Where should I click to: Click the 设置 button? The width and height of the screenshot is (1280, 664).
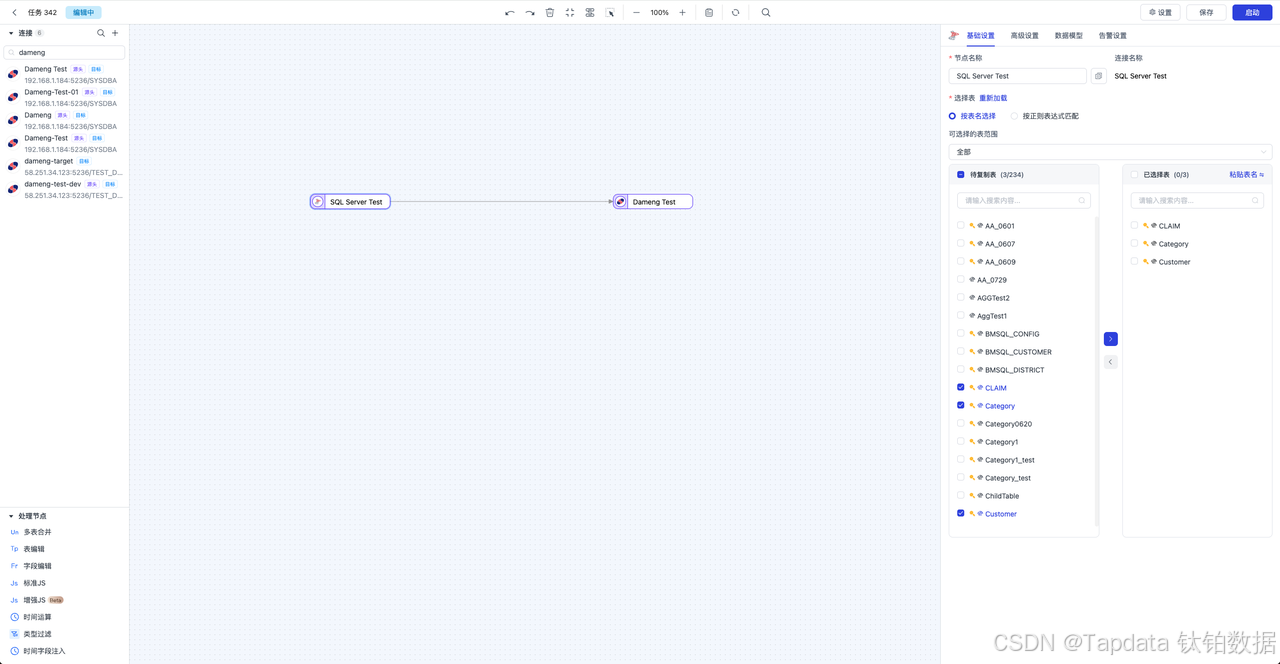click(x=1160, y=13)
